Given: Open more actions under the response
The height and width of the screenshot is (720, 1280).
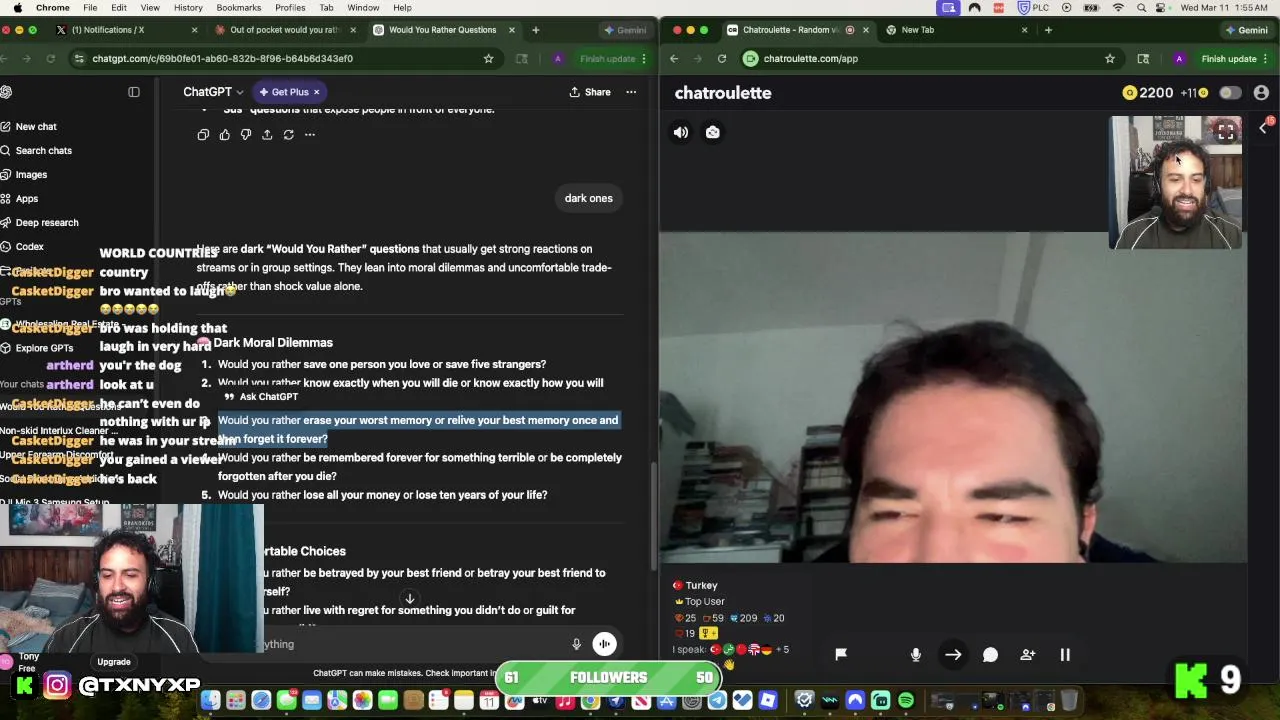Looking at the screenshot, I should coord(310,135).
